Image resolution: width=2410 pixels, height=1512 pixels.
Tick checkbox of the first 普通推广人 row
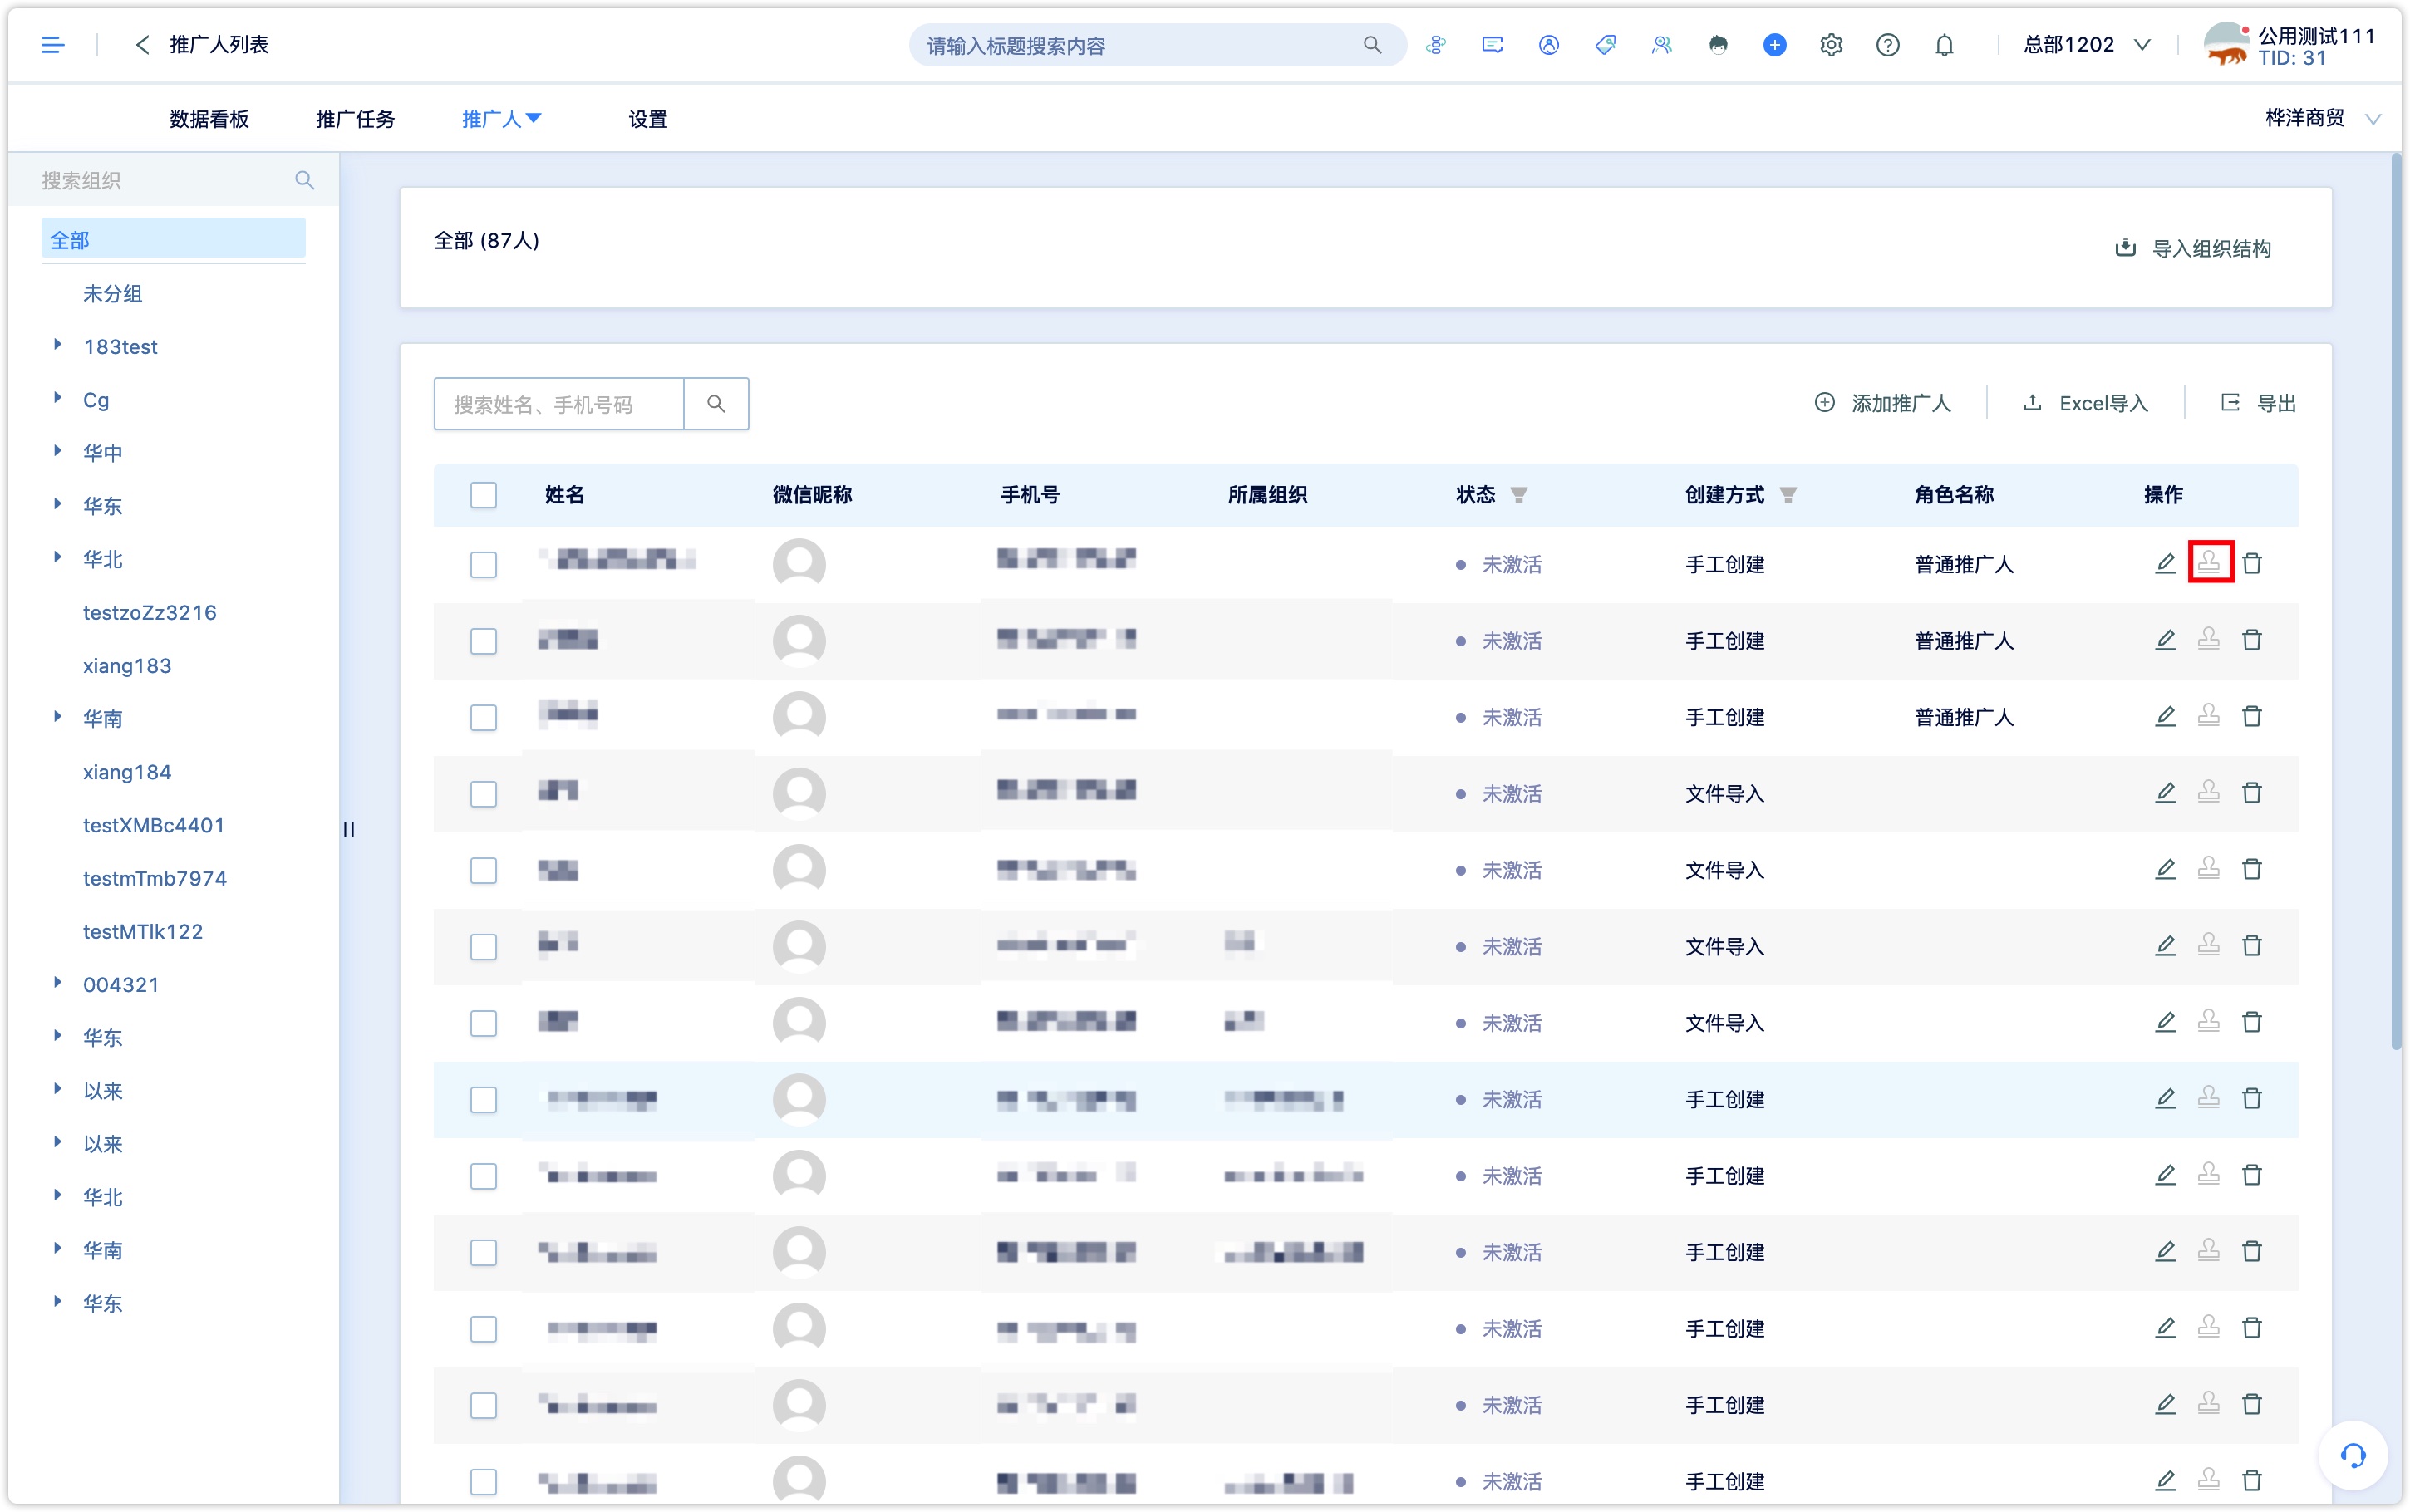(x=483, y=564)
